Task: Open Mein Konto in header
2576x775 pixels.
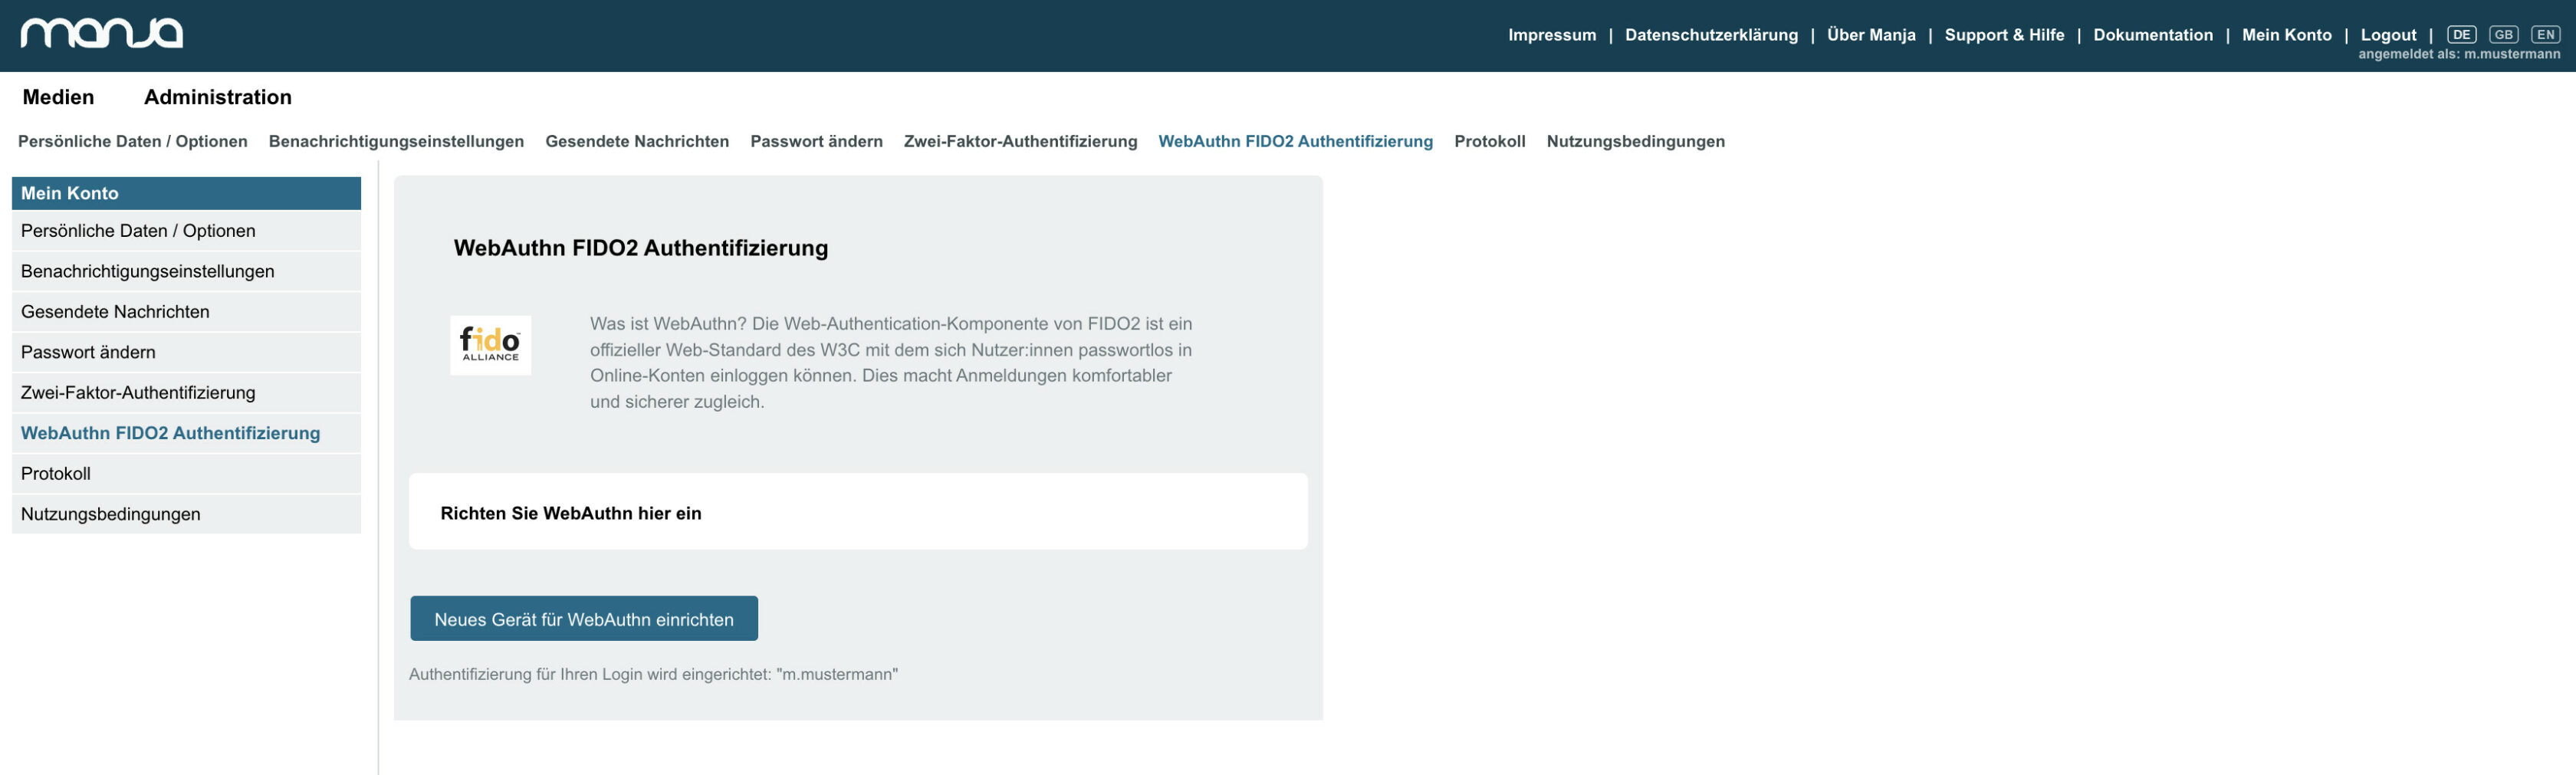Action: [2286, 35]
